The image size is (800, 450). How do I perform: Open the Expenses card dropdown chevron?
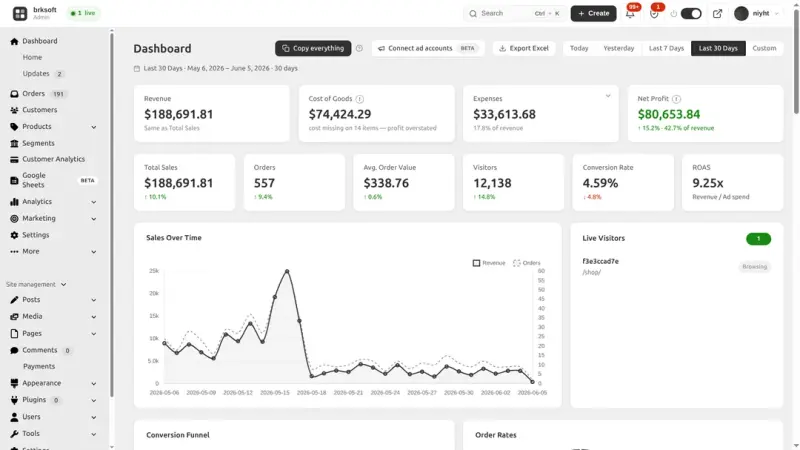coord(608,96)
